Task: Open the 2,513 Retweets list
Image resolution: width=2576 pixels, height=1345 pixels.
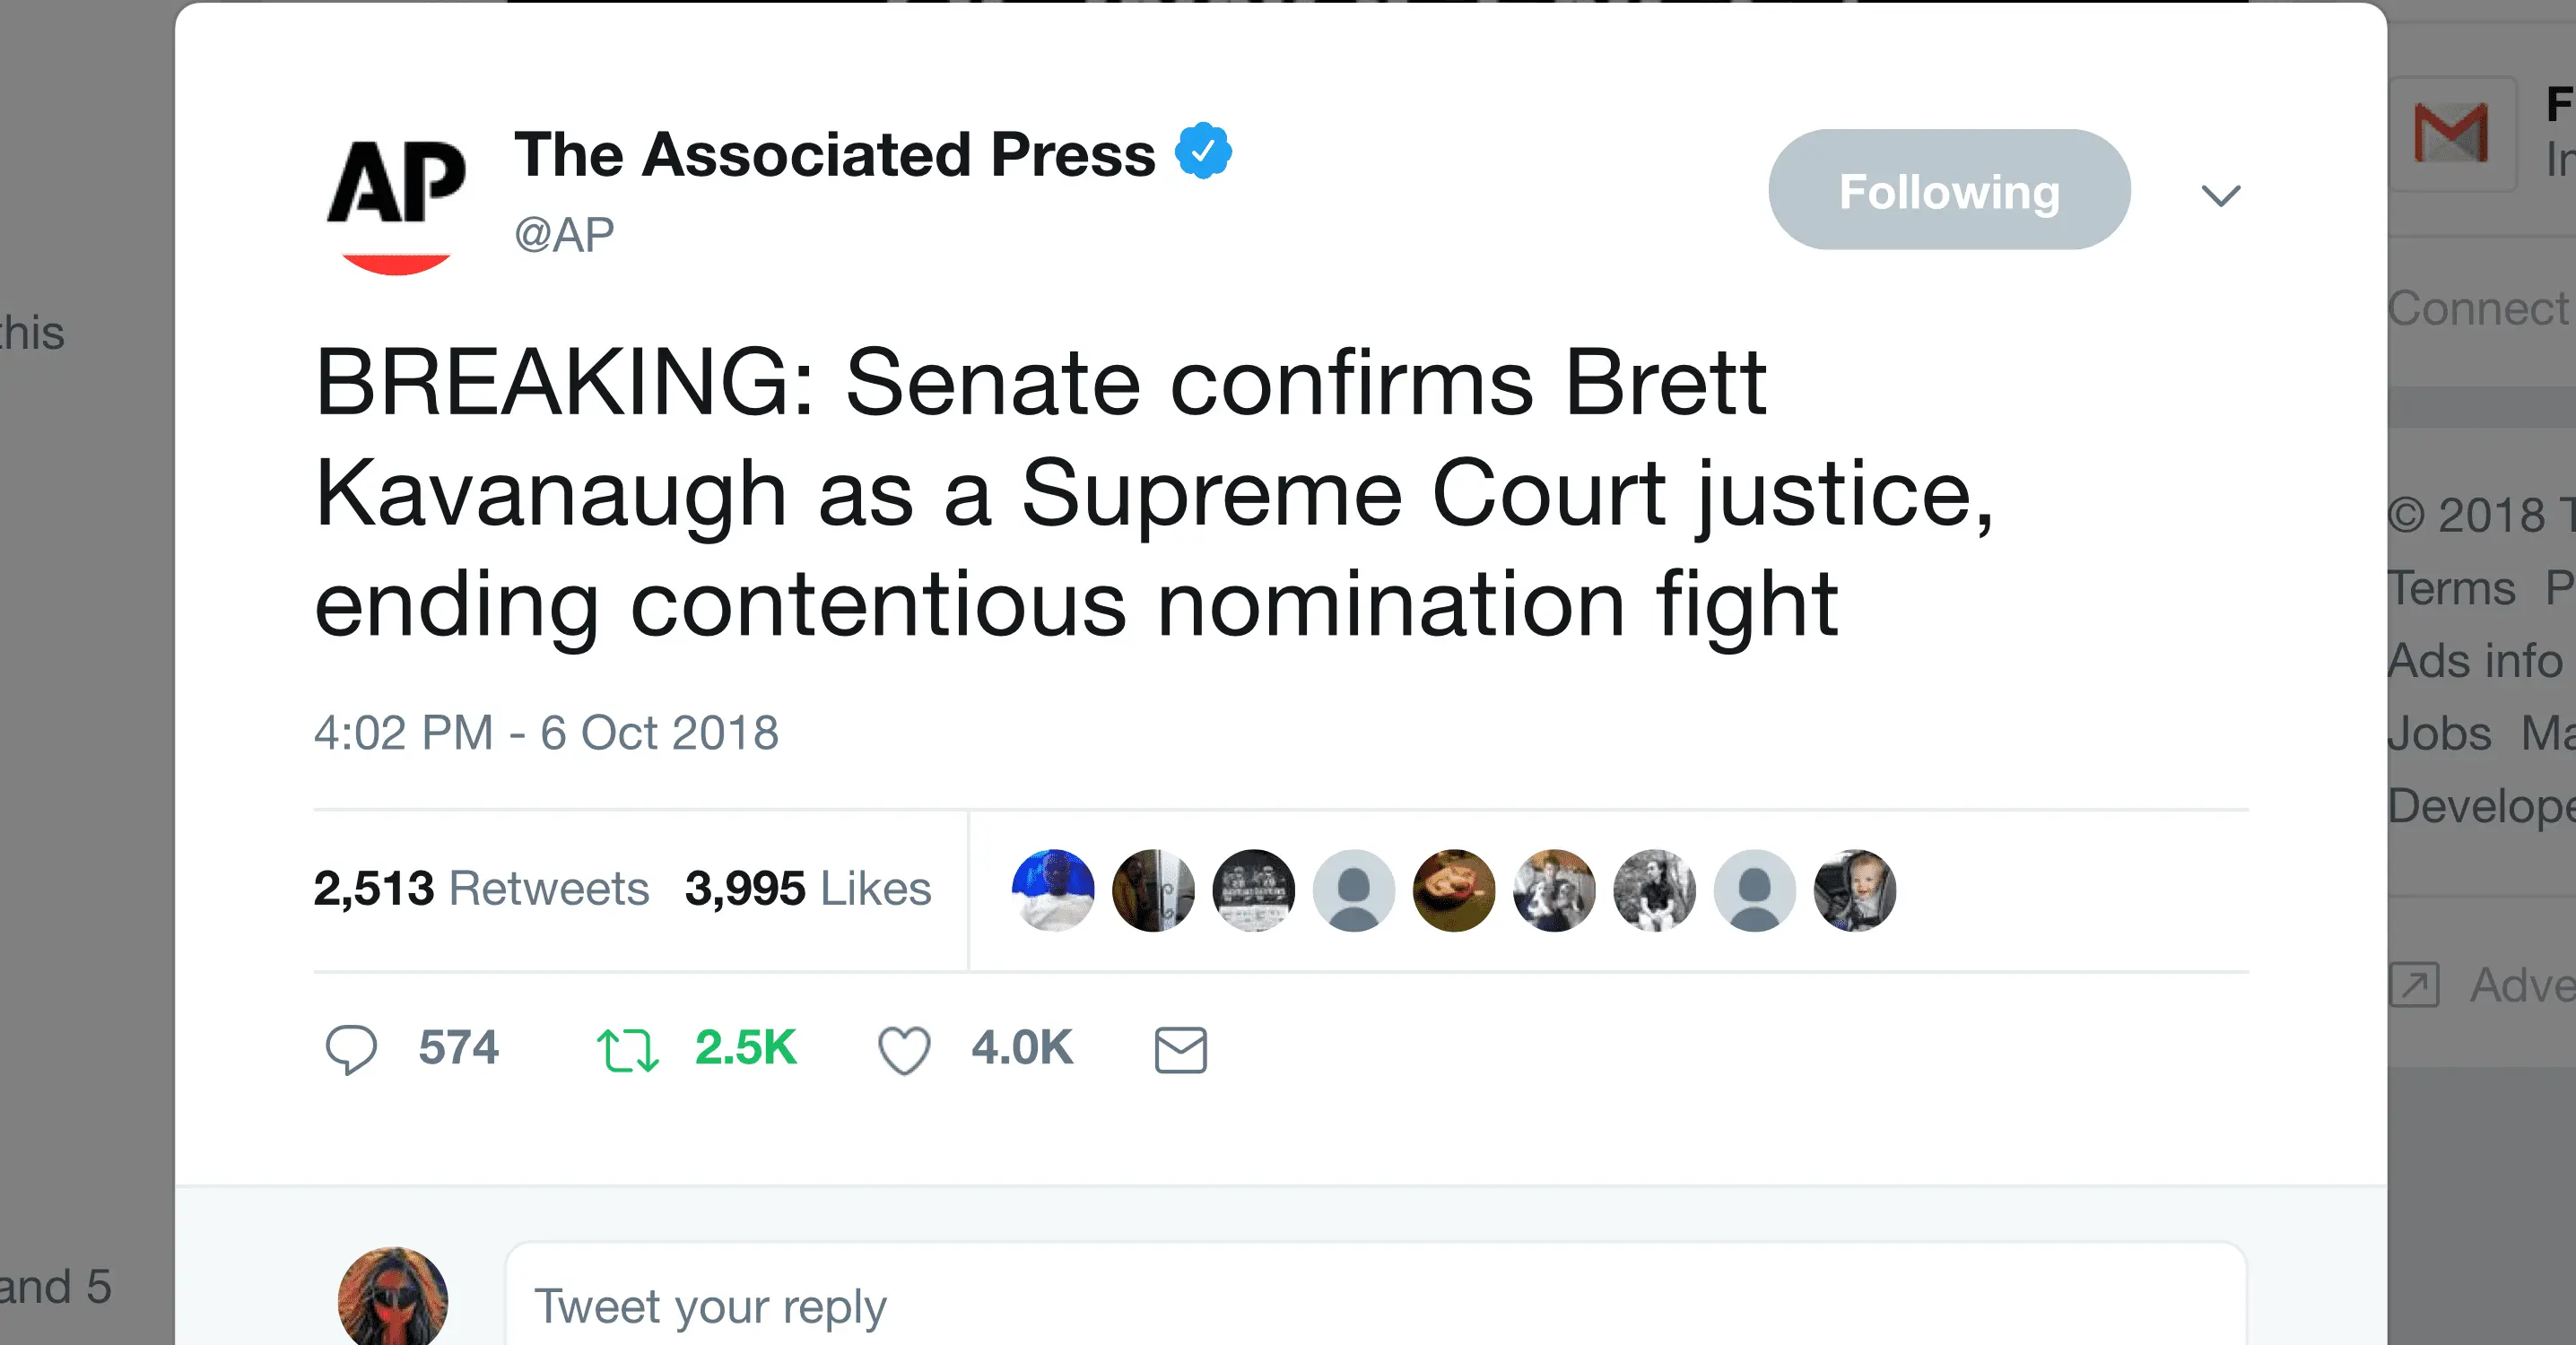Action: [x=481, y=889]
